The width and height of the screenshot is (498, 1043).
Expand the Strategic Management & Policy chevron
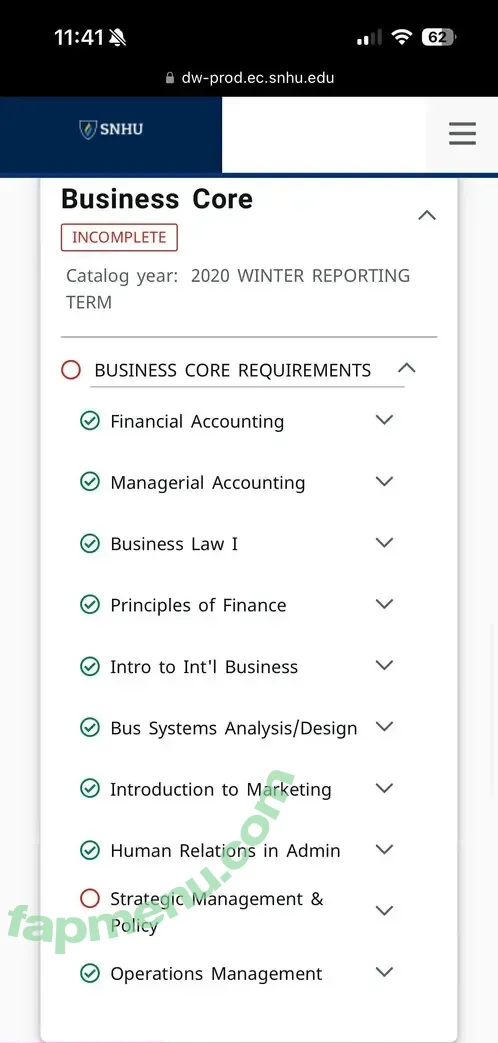click(384, 911)
